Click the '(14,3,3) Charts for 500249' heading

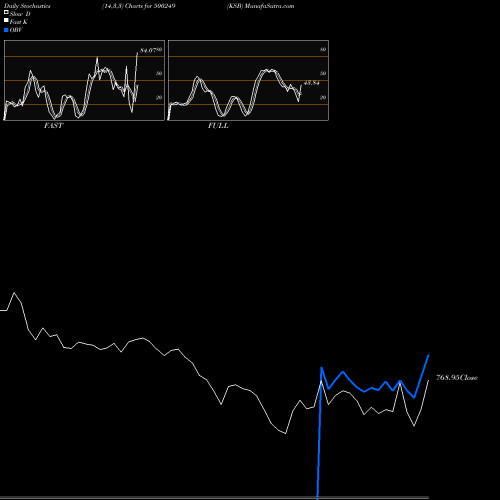pos(139,6)
